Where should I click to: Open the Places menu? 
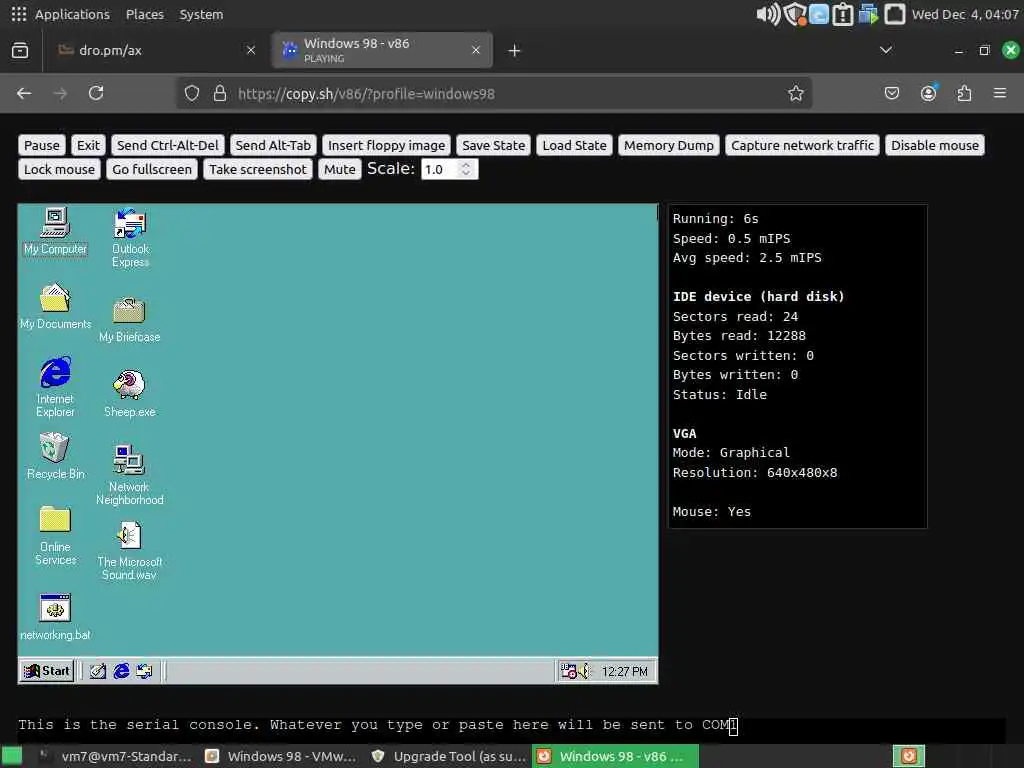(x=144, y=14)
